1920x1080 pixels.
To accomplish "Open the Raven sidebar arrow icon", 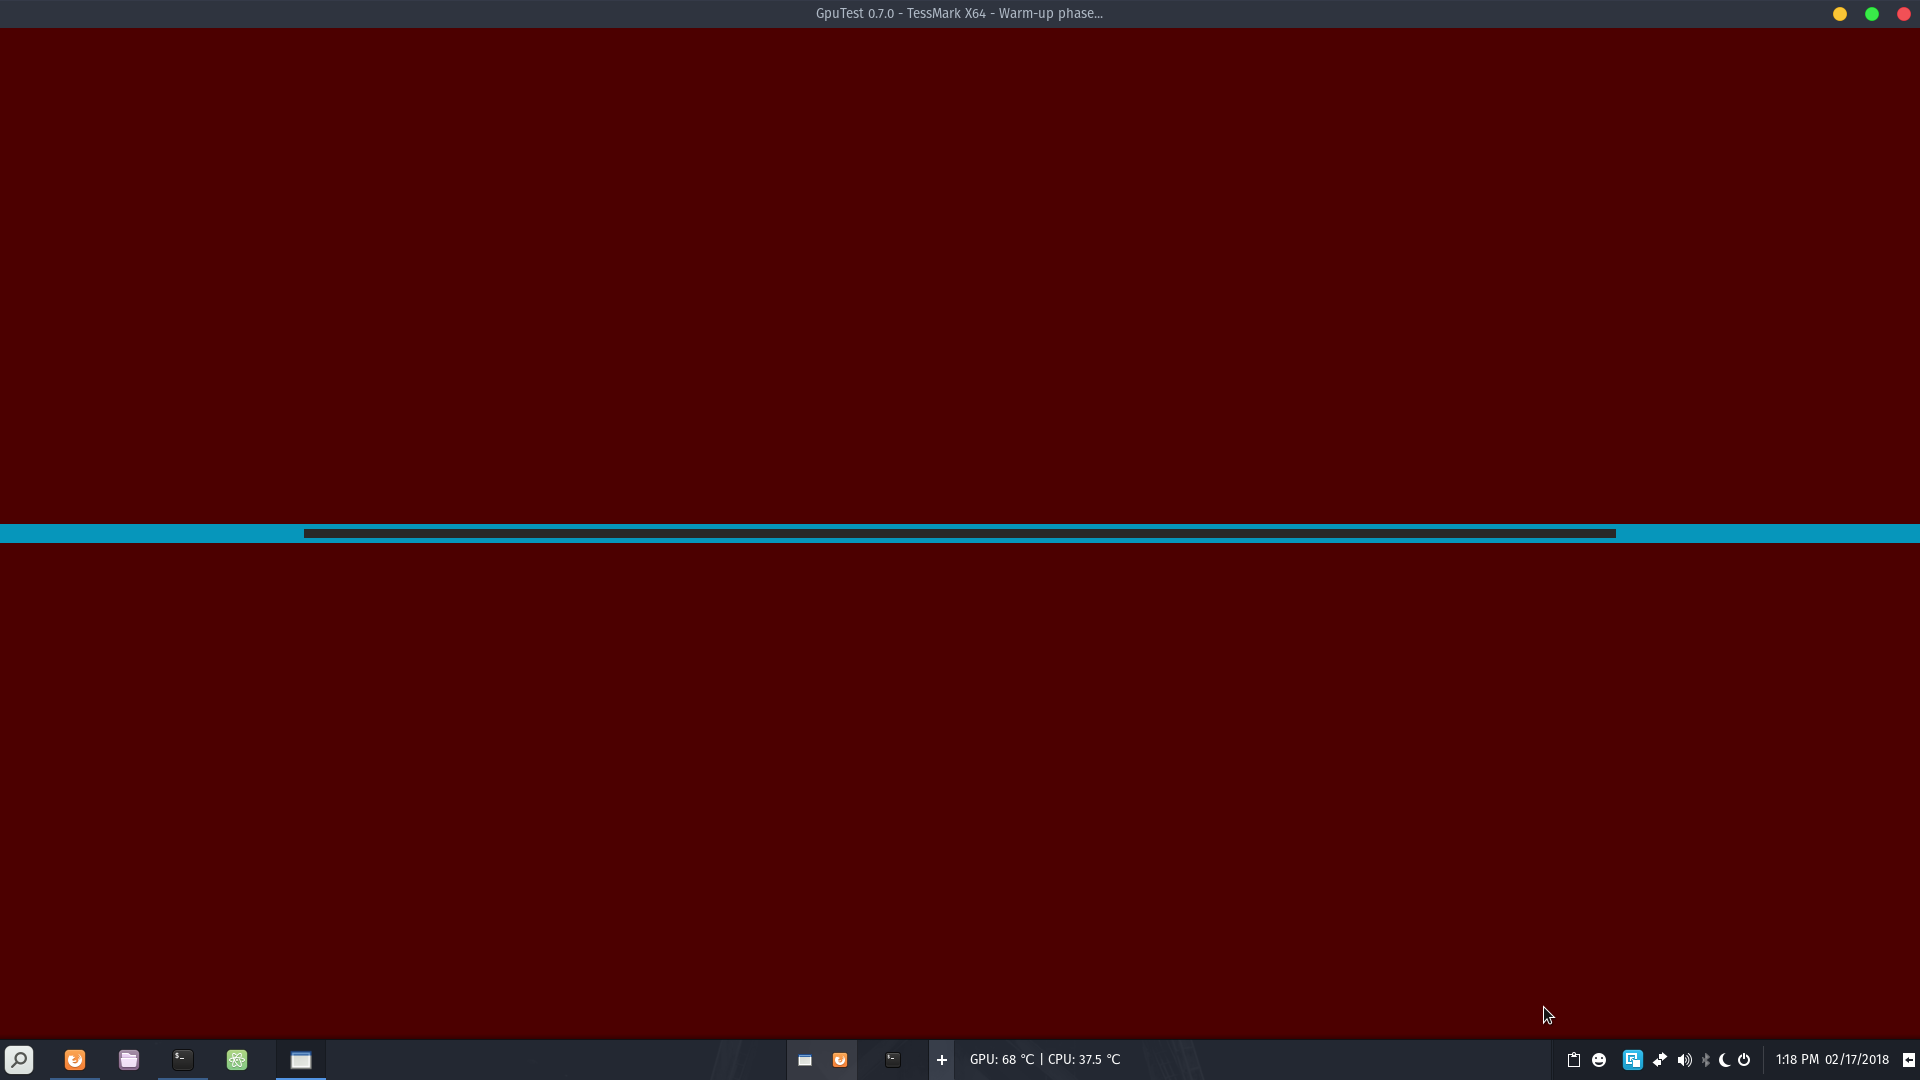I will coord(1908,1060).
